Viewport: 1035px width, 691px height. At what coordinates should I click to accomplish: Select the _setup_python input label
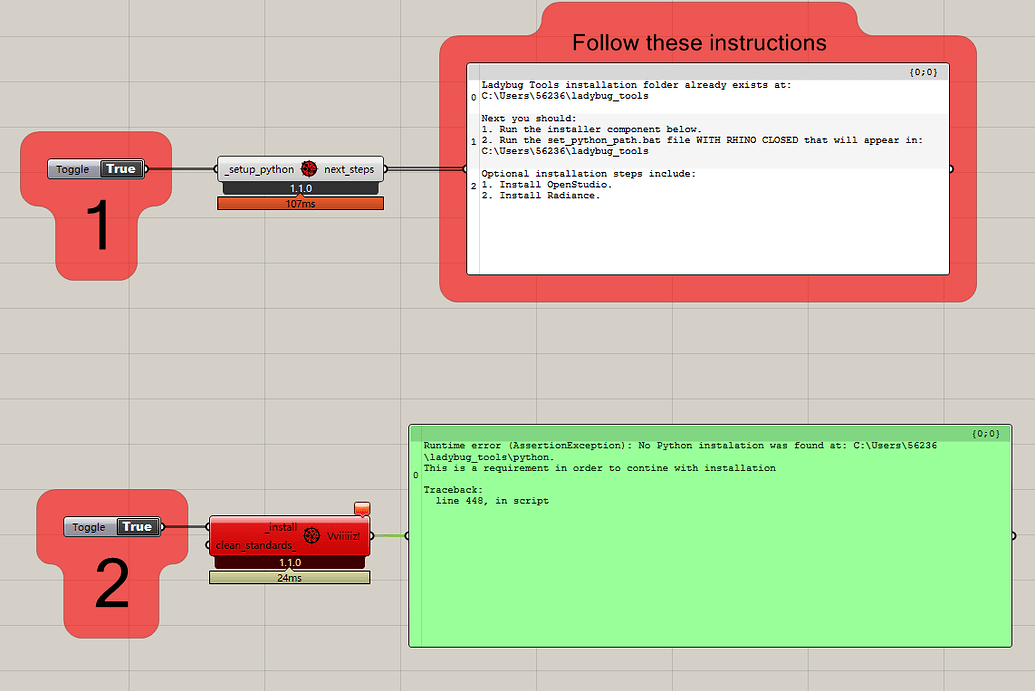click(260, 170)
